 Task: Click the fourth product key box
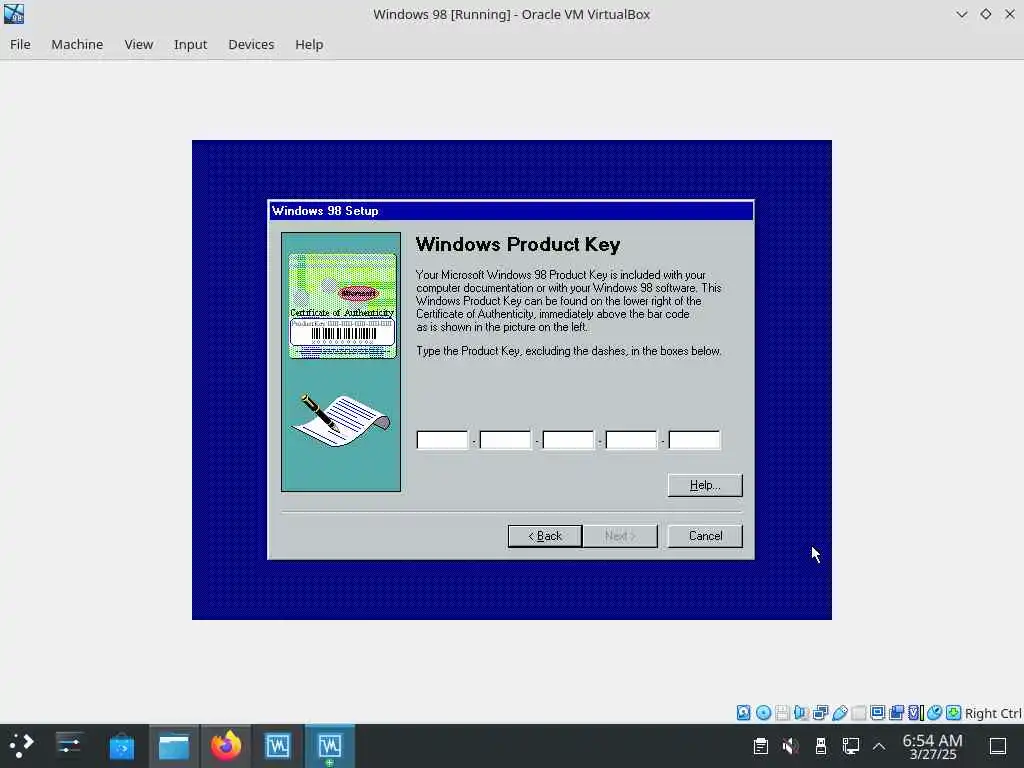631,440
